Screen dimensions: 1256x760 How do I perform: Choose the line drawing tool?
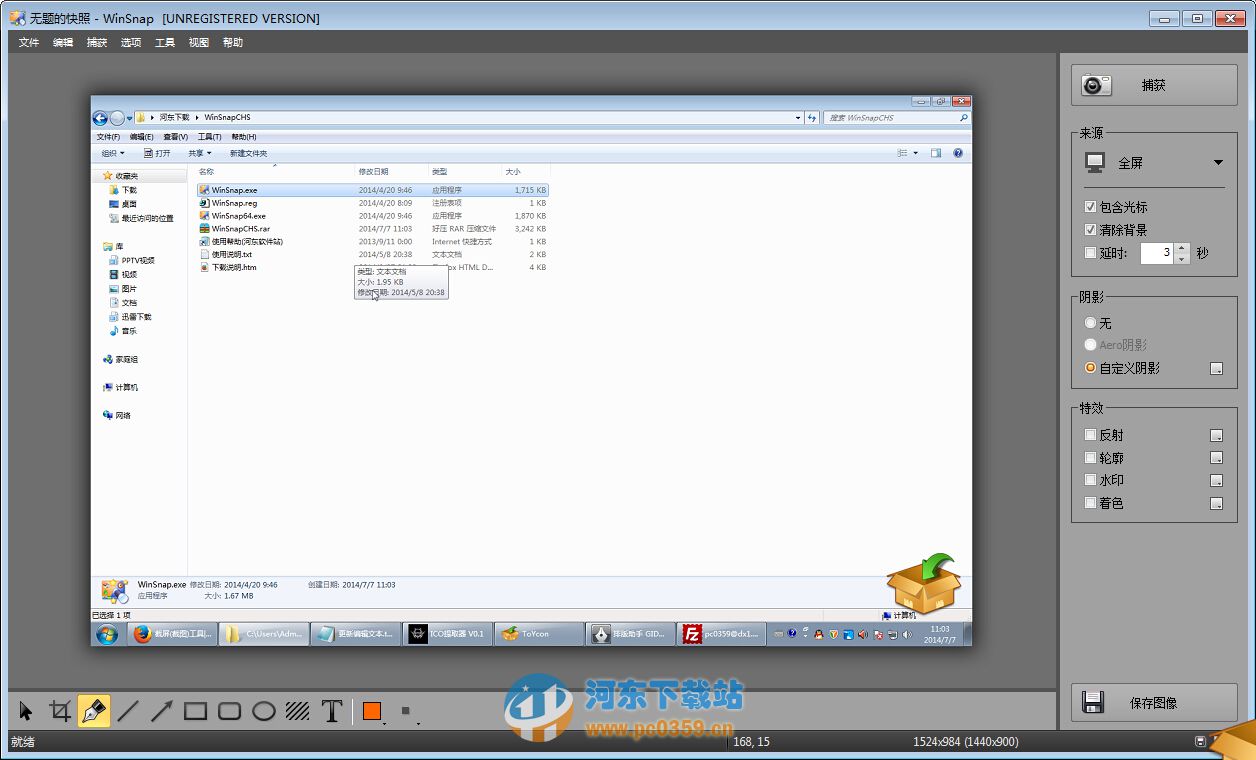tap(128, 710)
